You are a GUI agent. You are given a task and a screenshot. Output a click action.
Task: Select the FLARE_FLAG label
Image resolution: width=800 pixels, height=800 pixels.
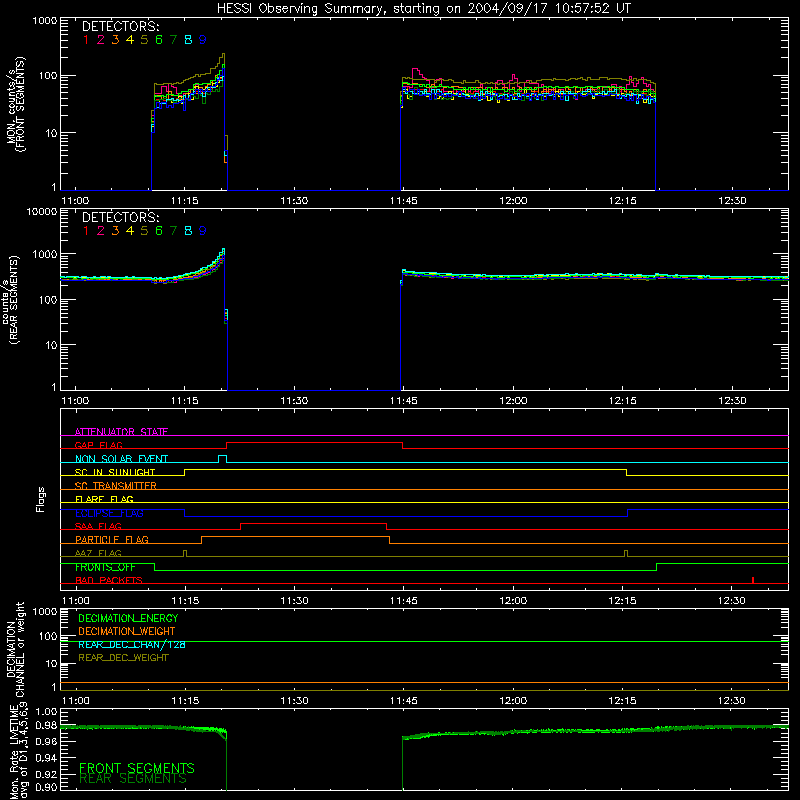(104, 499)
